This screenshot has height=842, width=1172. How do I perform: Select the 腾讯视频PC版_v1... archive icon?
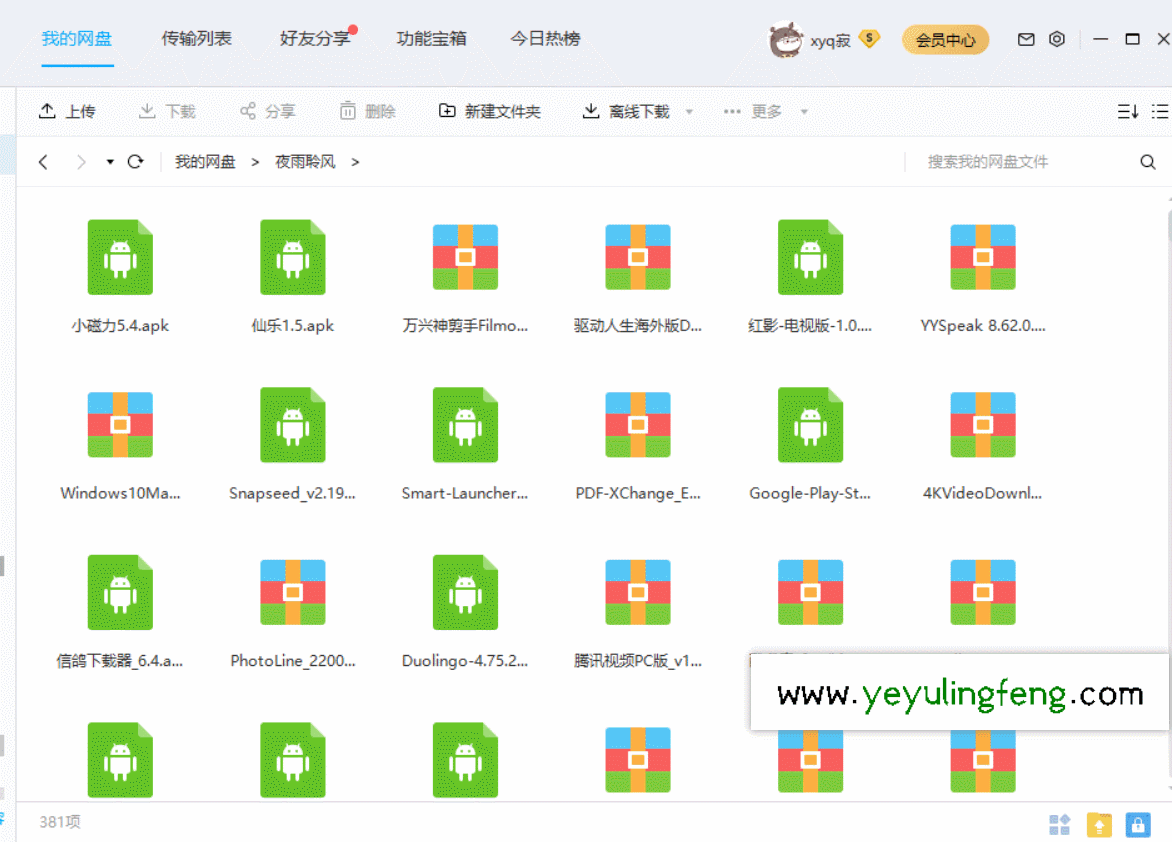[638, 592]
